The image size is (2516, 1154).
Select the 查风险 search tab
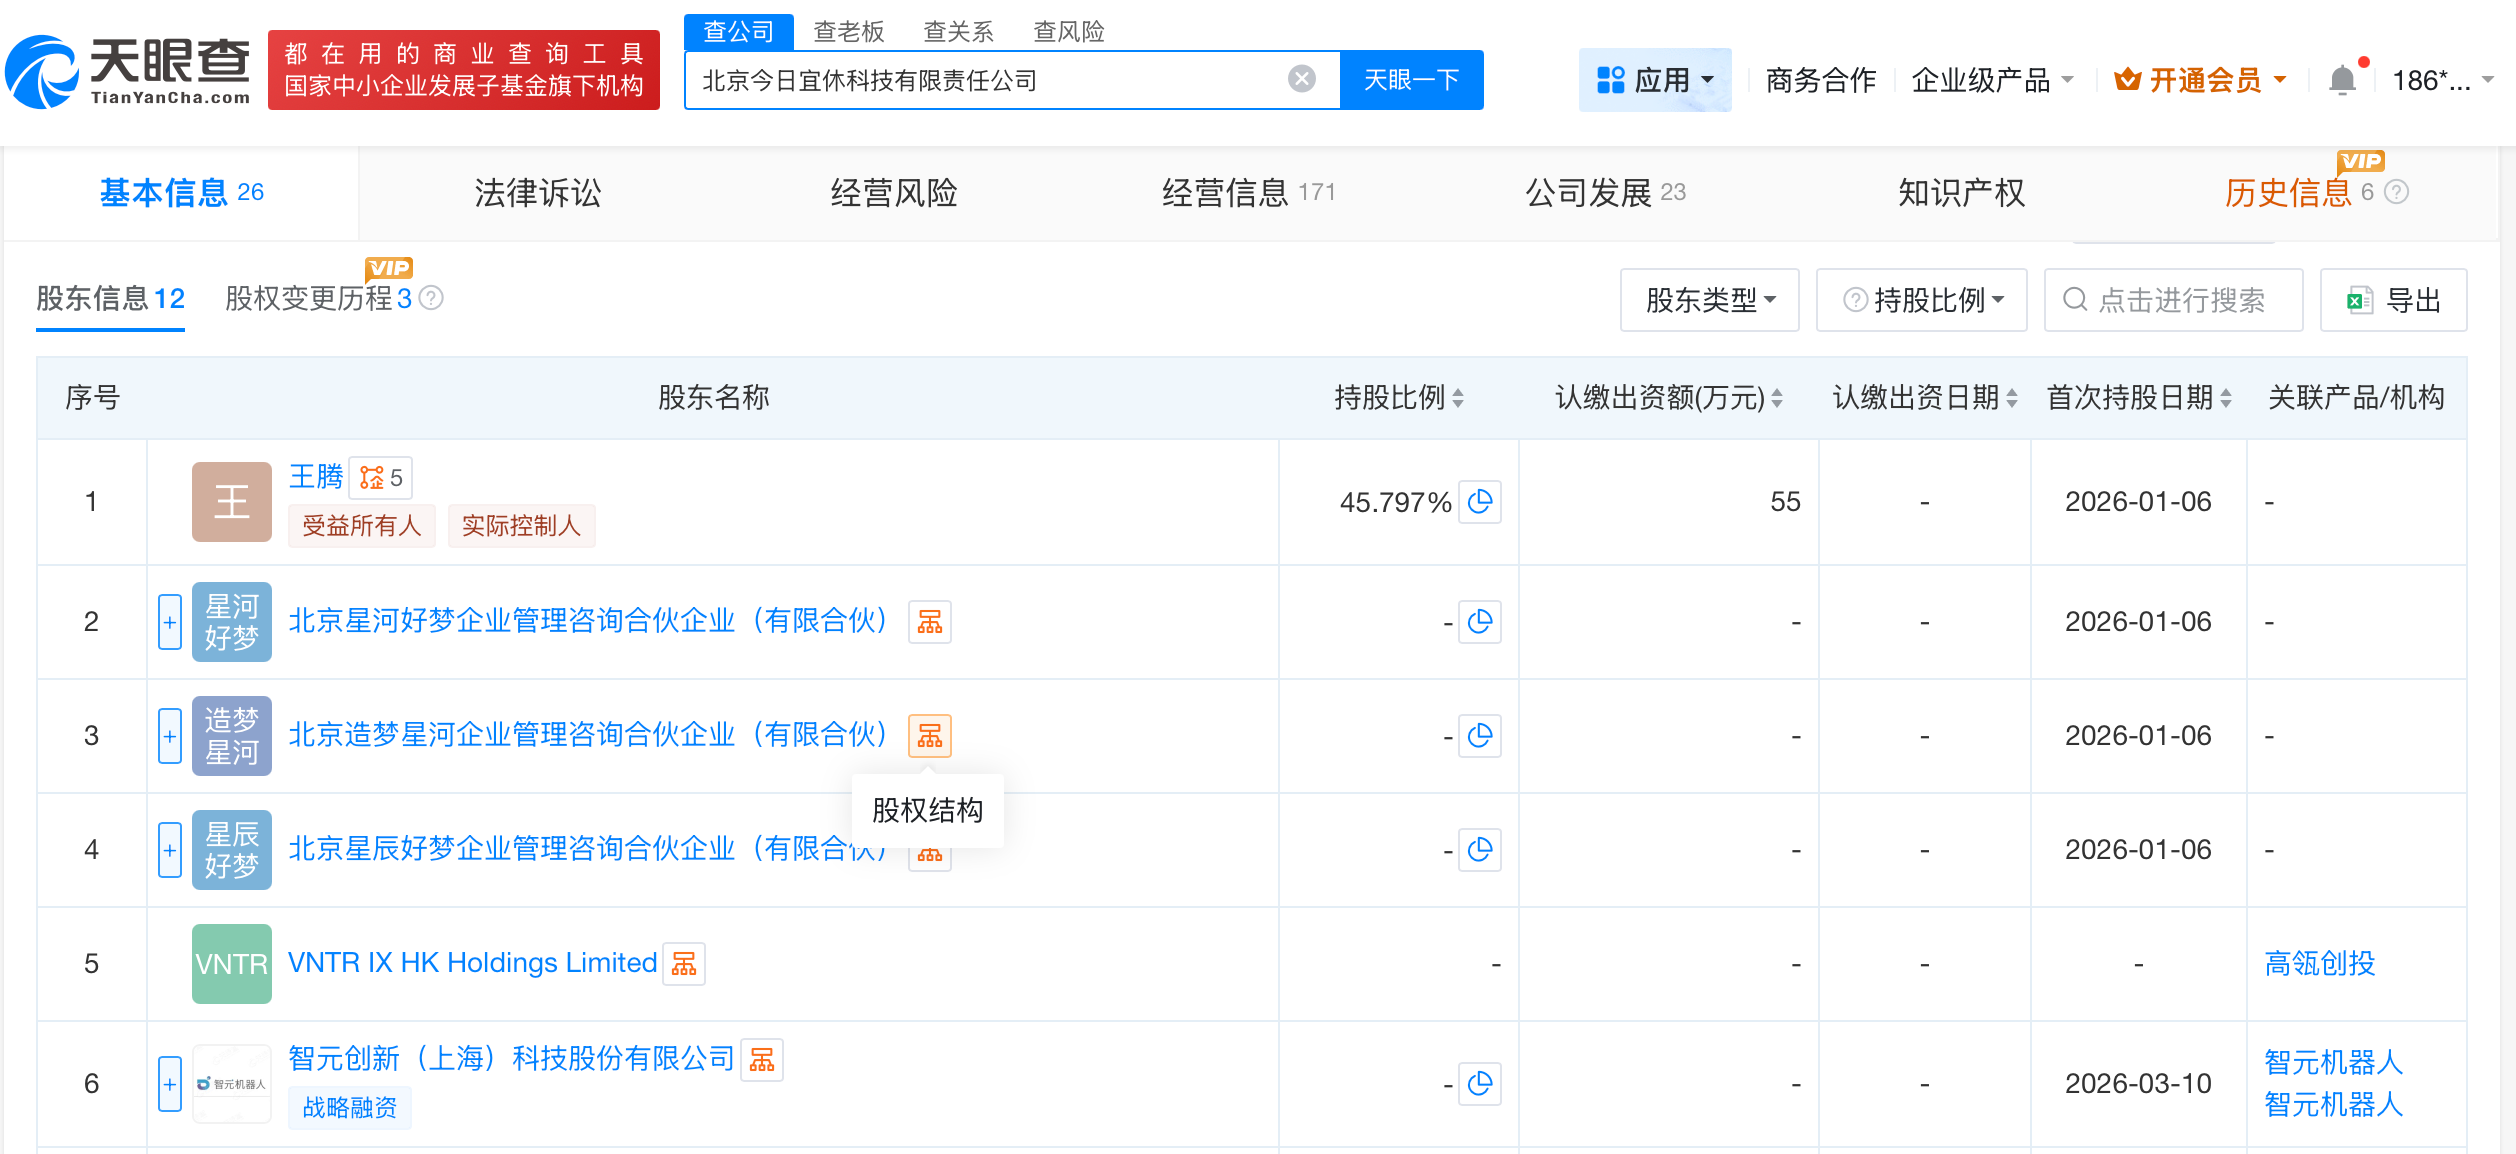point(1068,32)
